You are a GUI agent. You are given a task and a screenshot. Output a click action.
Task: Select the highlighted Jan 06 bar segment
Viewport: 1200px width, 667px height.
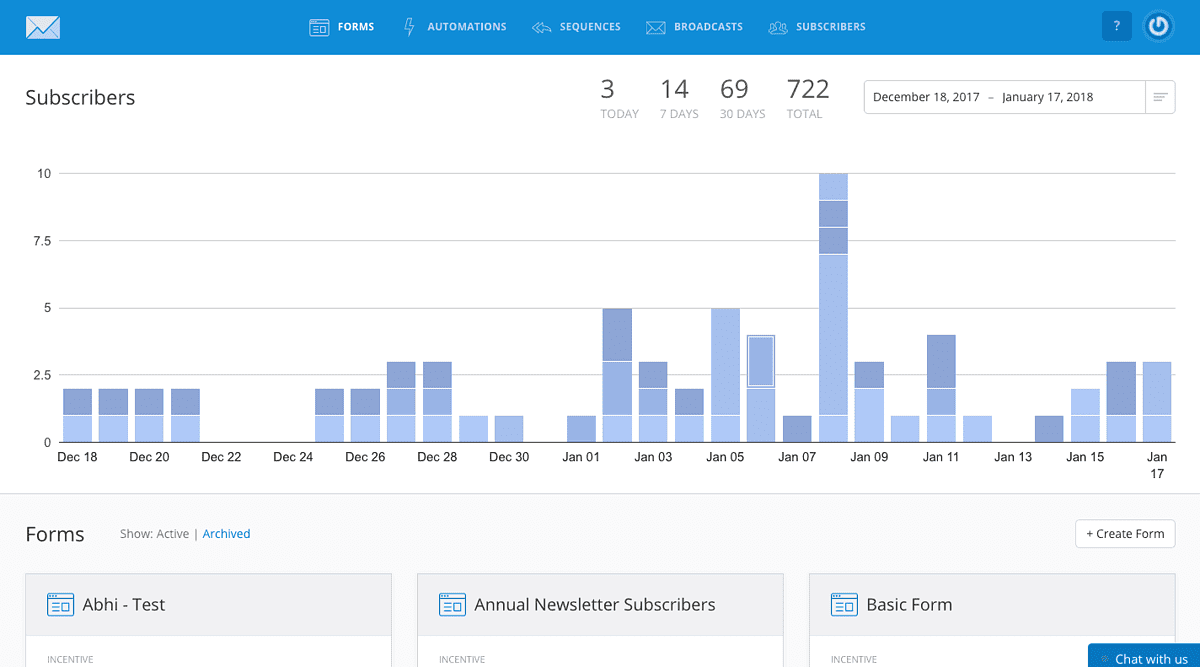pos(761,362)
